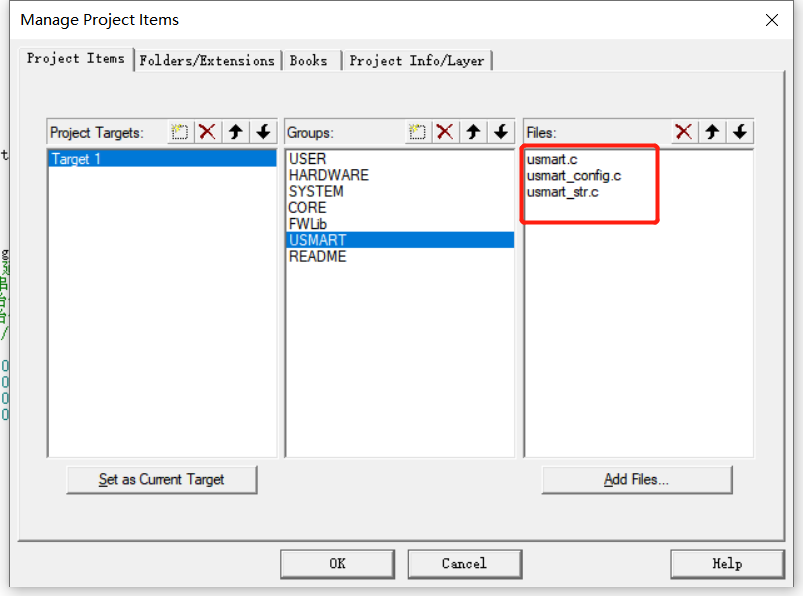Viewport: 803px width, 596px height.
Task: Delete the selected file
Action: tap(684, 132)
